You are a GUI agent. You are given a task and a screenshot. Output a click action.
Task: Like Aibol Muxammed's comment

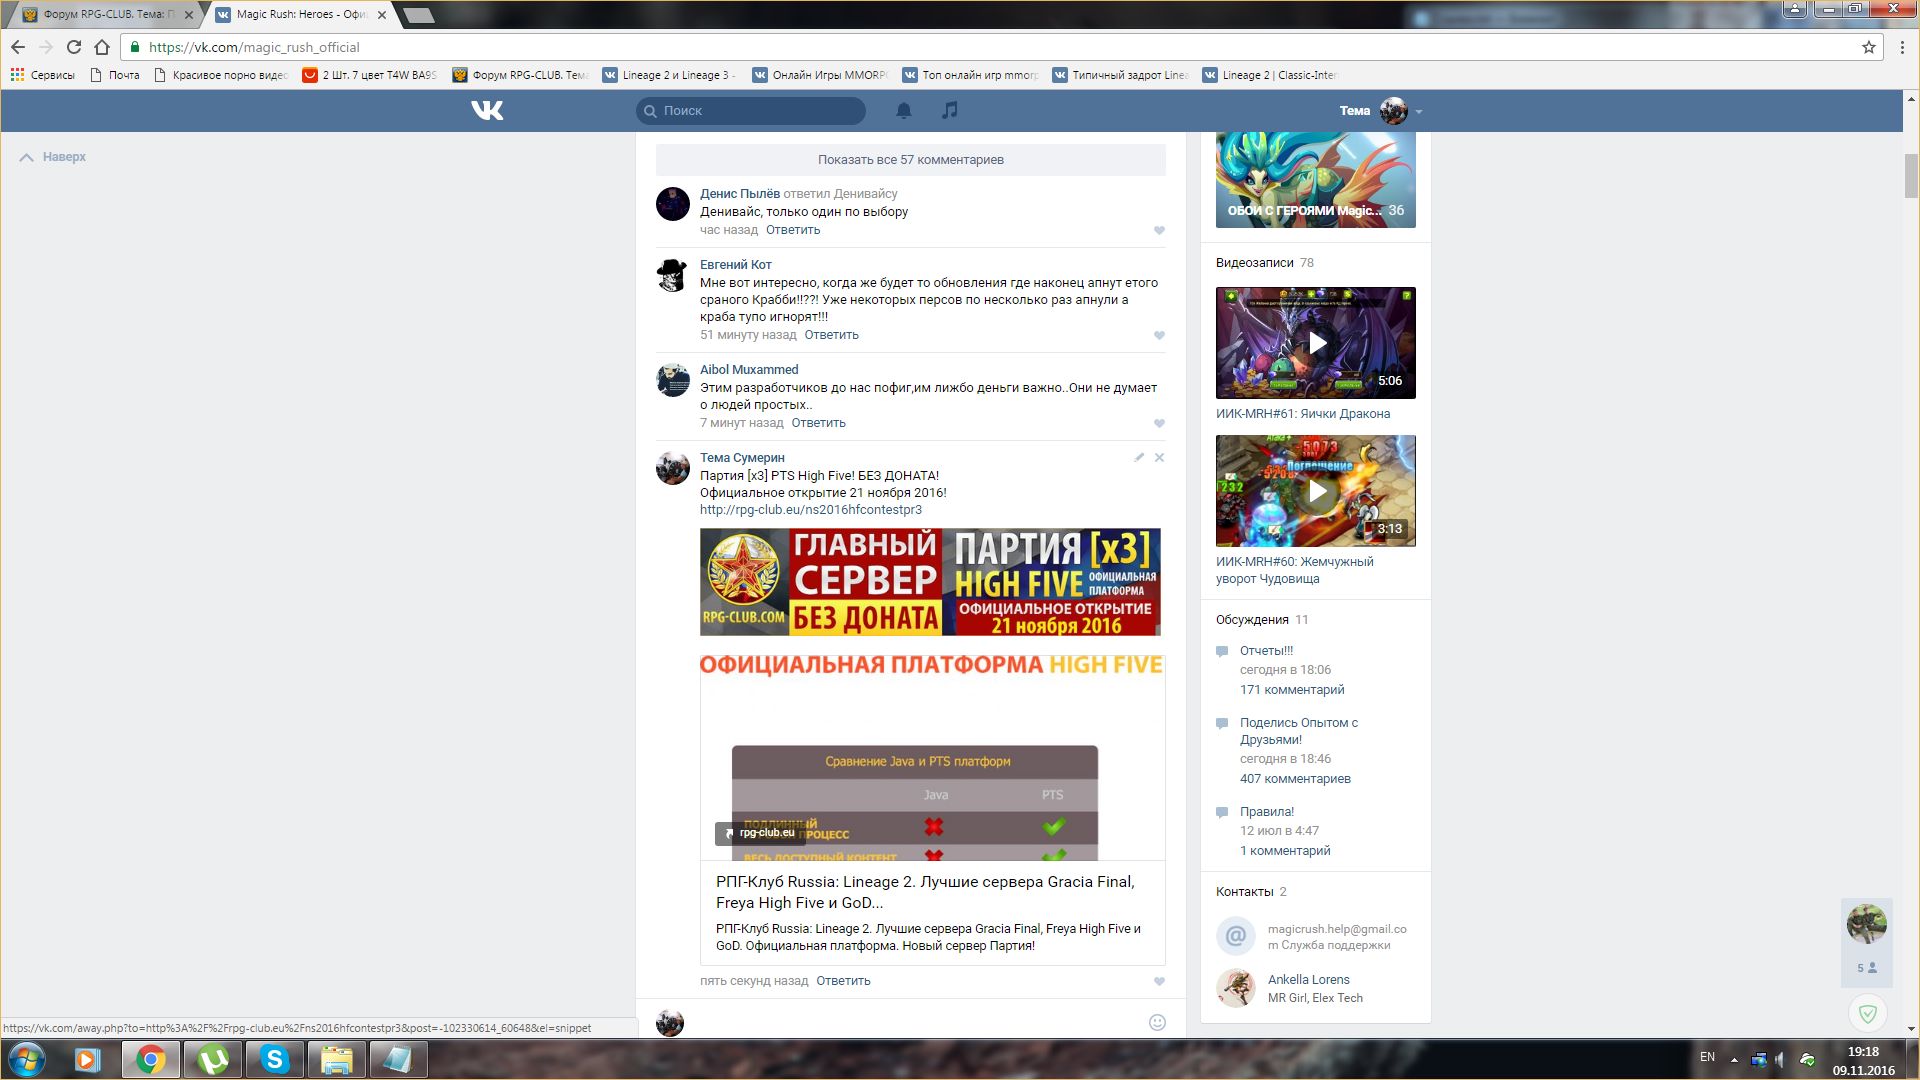click(1160, 424)
